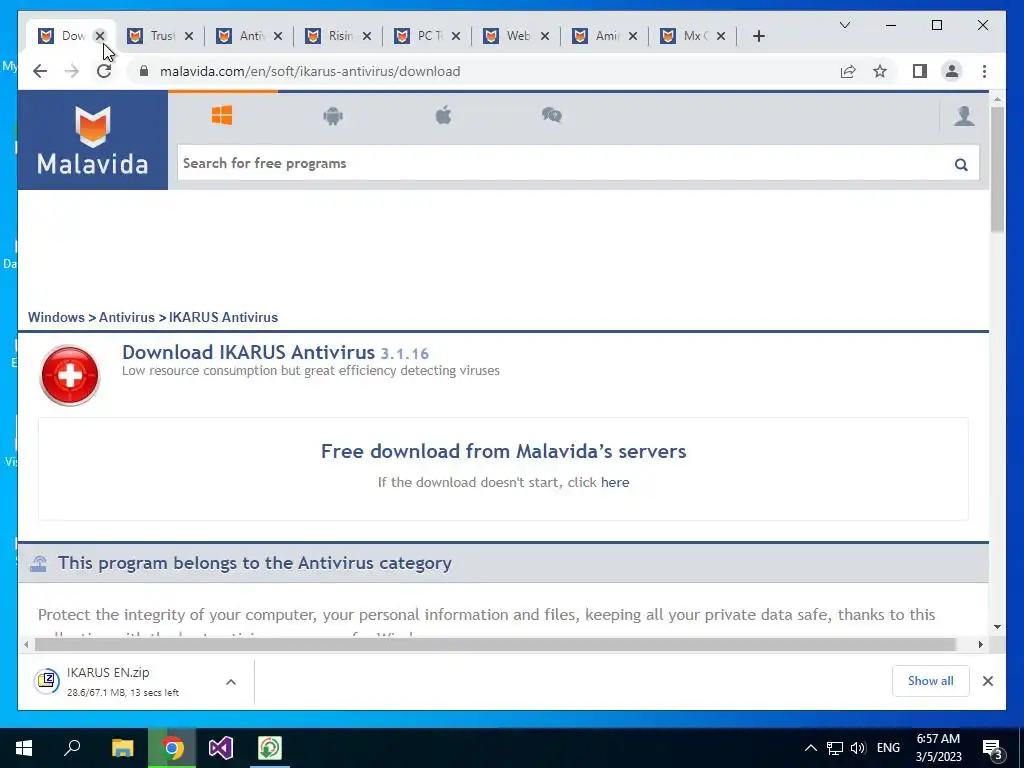1024x768 pixels.
Task: Open Visual Studio from taskbar
Action: (x=221, y=748)
